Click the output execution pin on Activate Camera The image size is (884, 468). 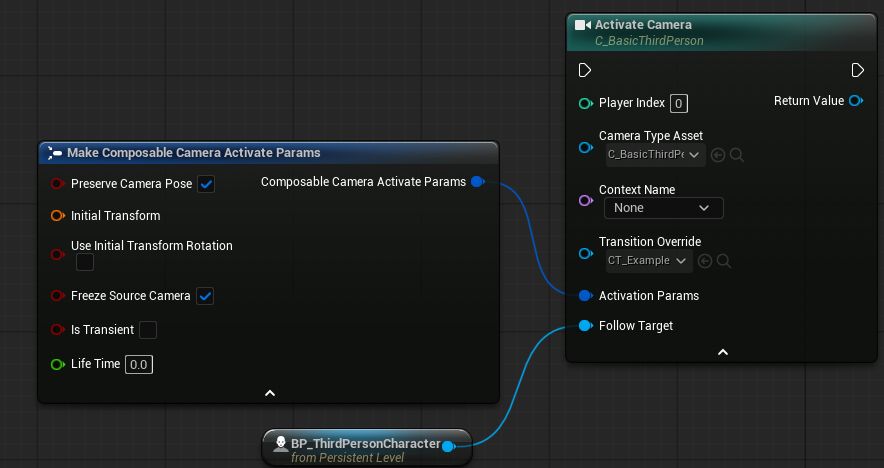point(857,70)
